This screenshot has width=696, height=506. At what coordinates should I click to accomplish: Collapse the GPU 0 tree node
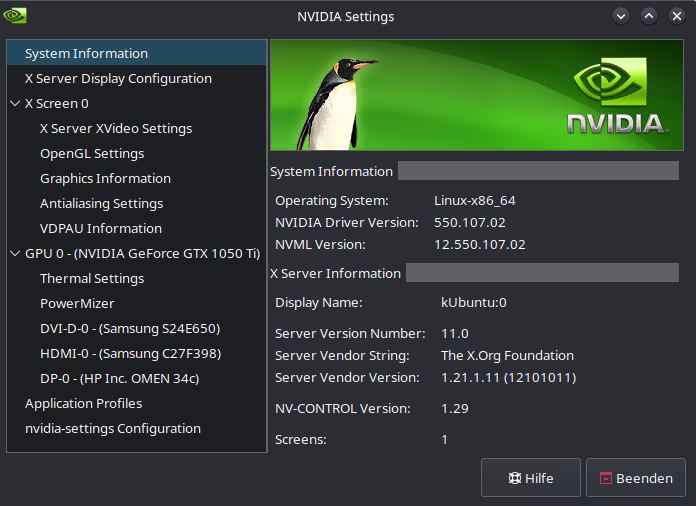point(15,253)
